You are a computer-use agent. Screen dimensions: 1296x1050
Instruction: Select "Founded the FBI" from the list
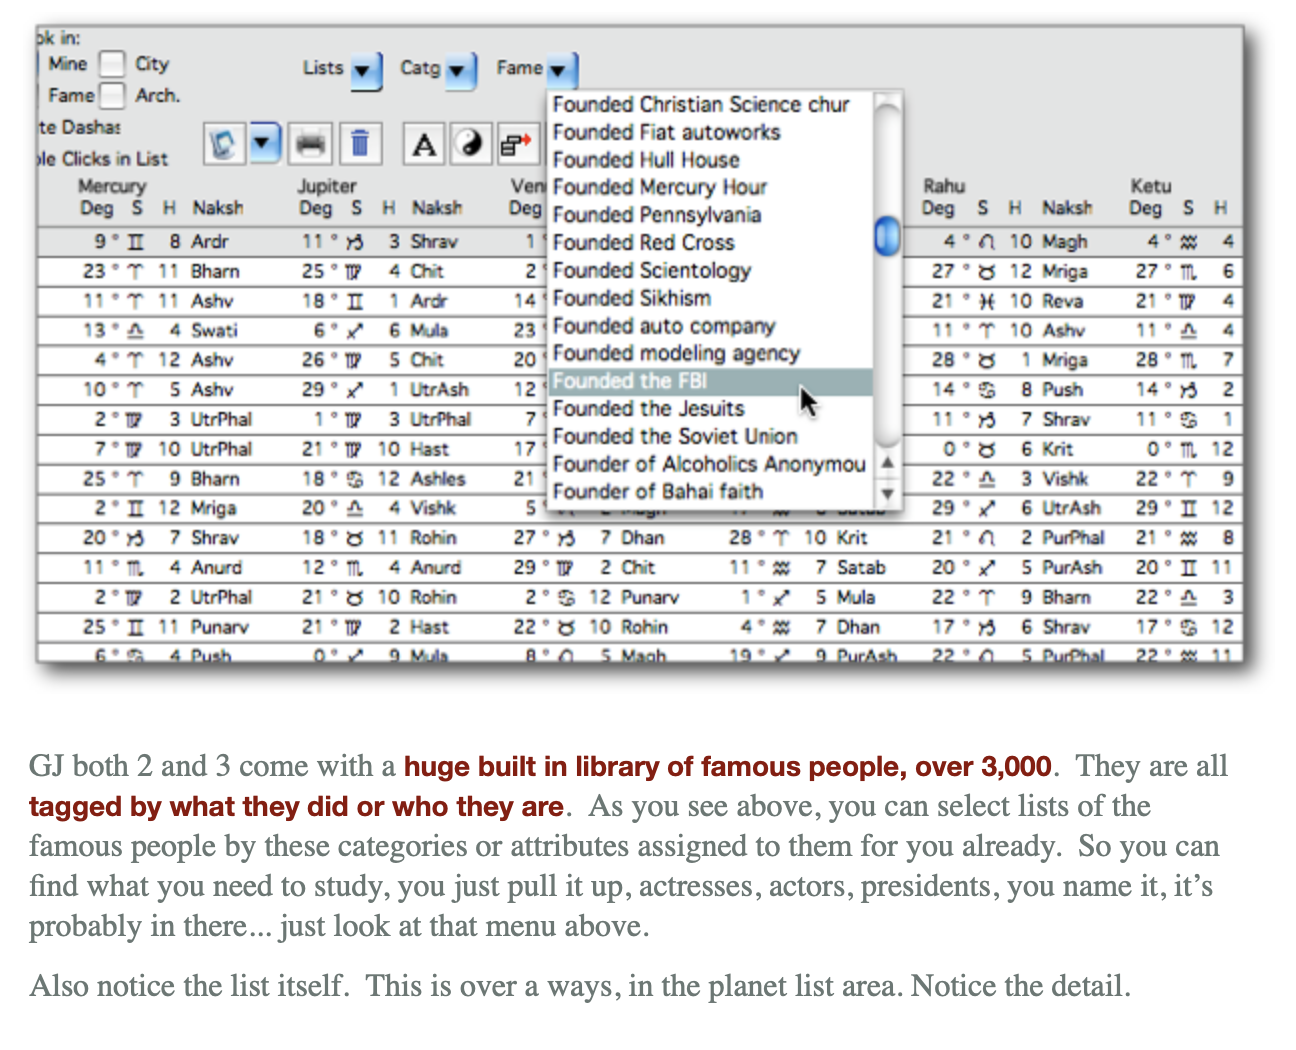coord(630,381)
